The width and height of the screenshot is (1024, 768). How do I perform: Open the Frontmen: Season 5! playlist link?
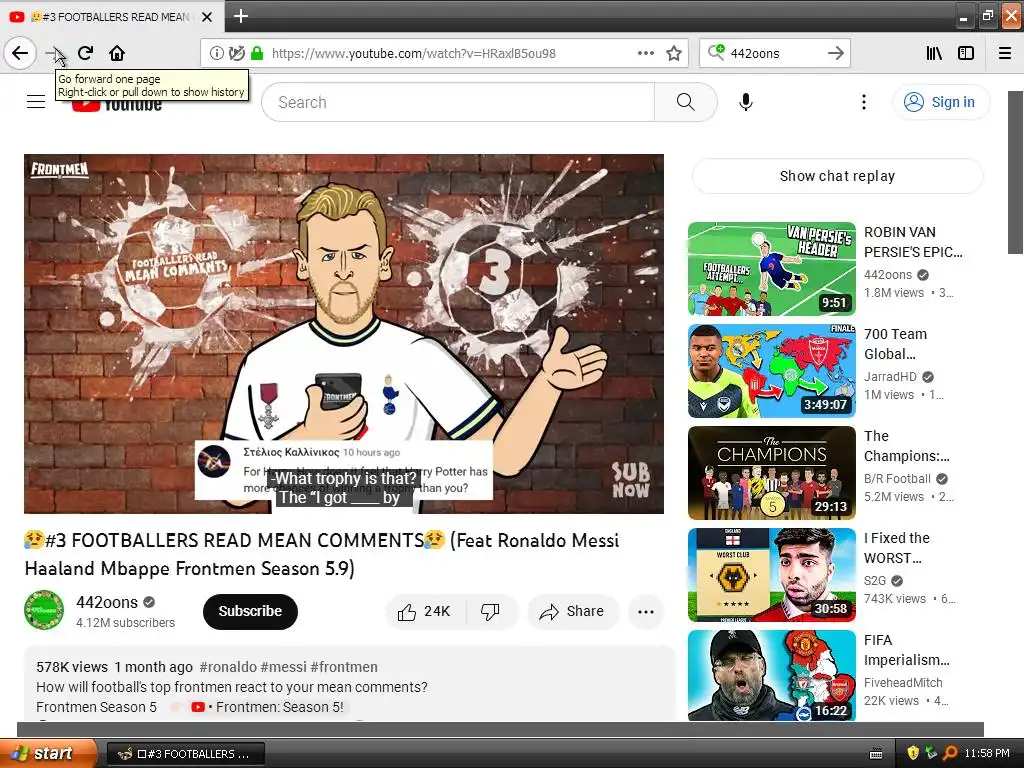point(269,707)
